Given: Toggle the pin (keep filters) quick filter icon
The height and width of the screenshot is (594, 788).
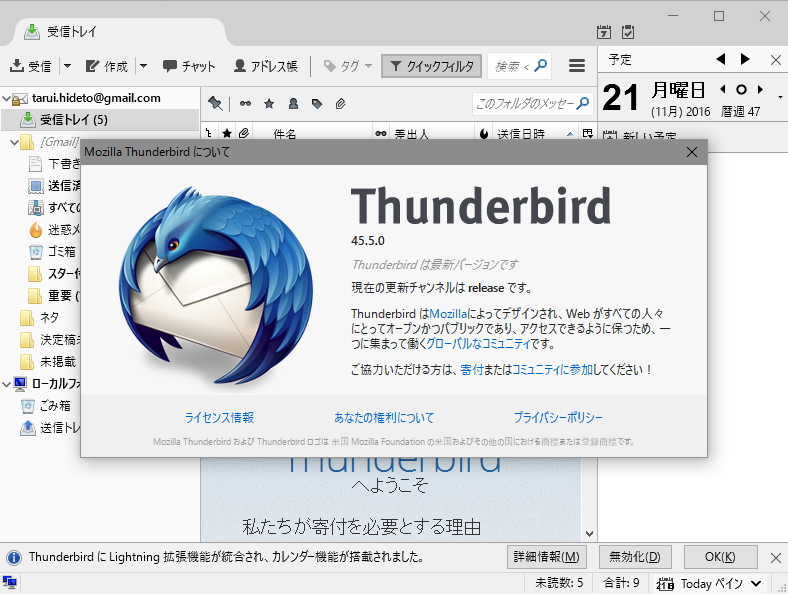Looking at the screenshot, I should tap(215, 104).
